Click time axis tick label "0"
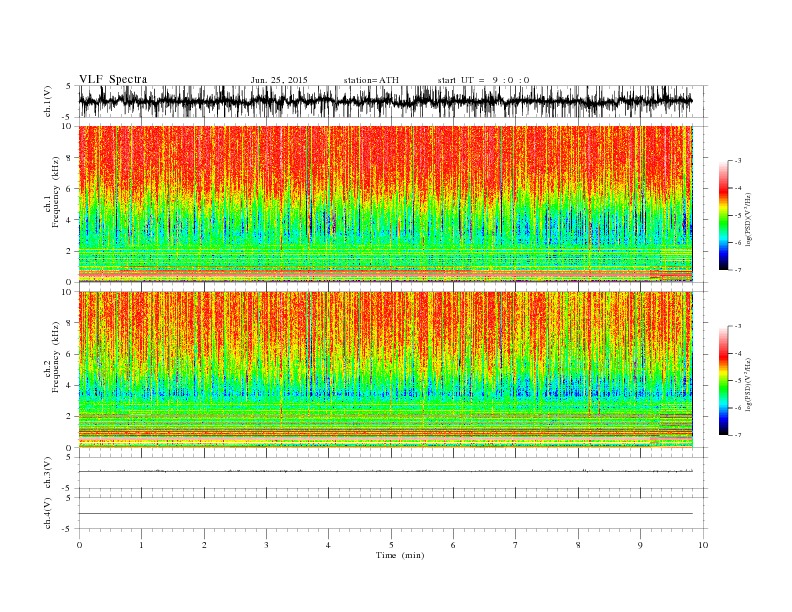This screenshot has width=792, height=612. pyautogui.click(x=79, y=545)
